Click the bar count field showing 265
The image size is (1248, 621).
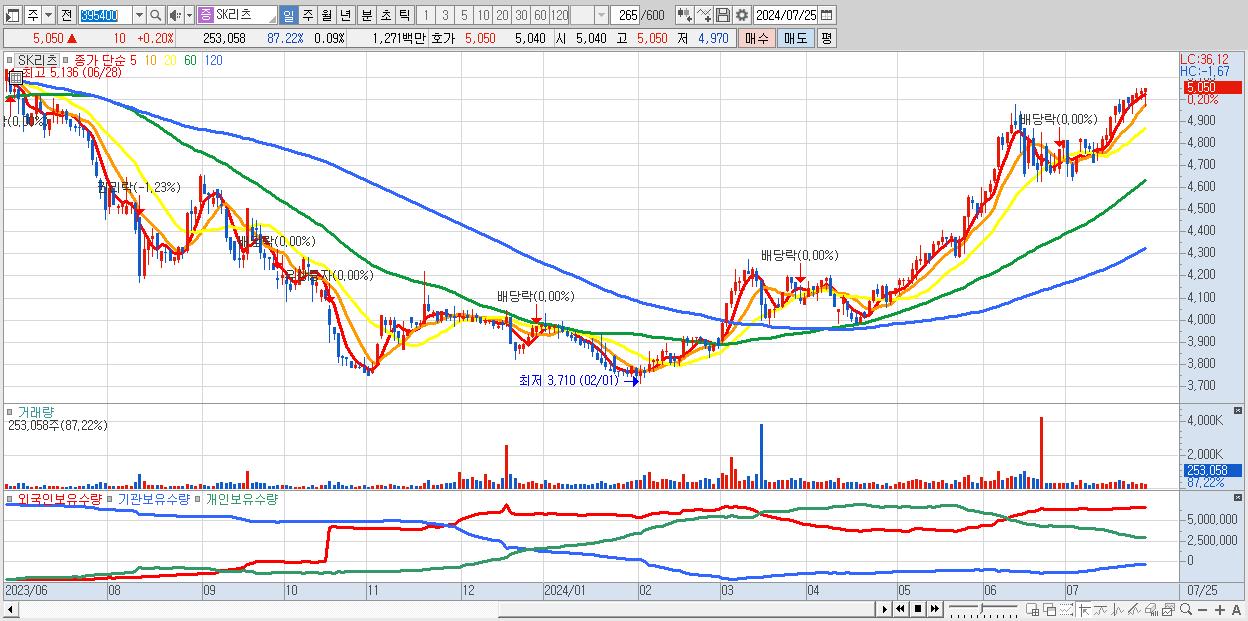(x=624, y=16)
